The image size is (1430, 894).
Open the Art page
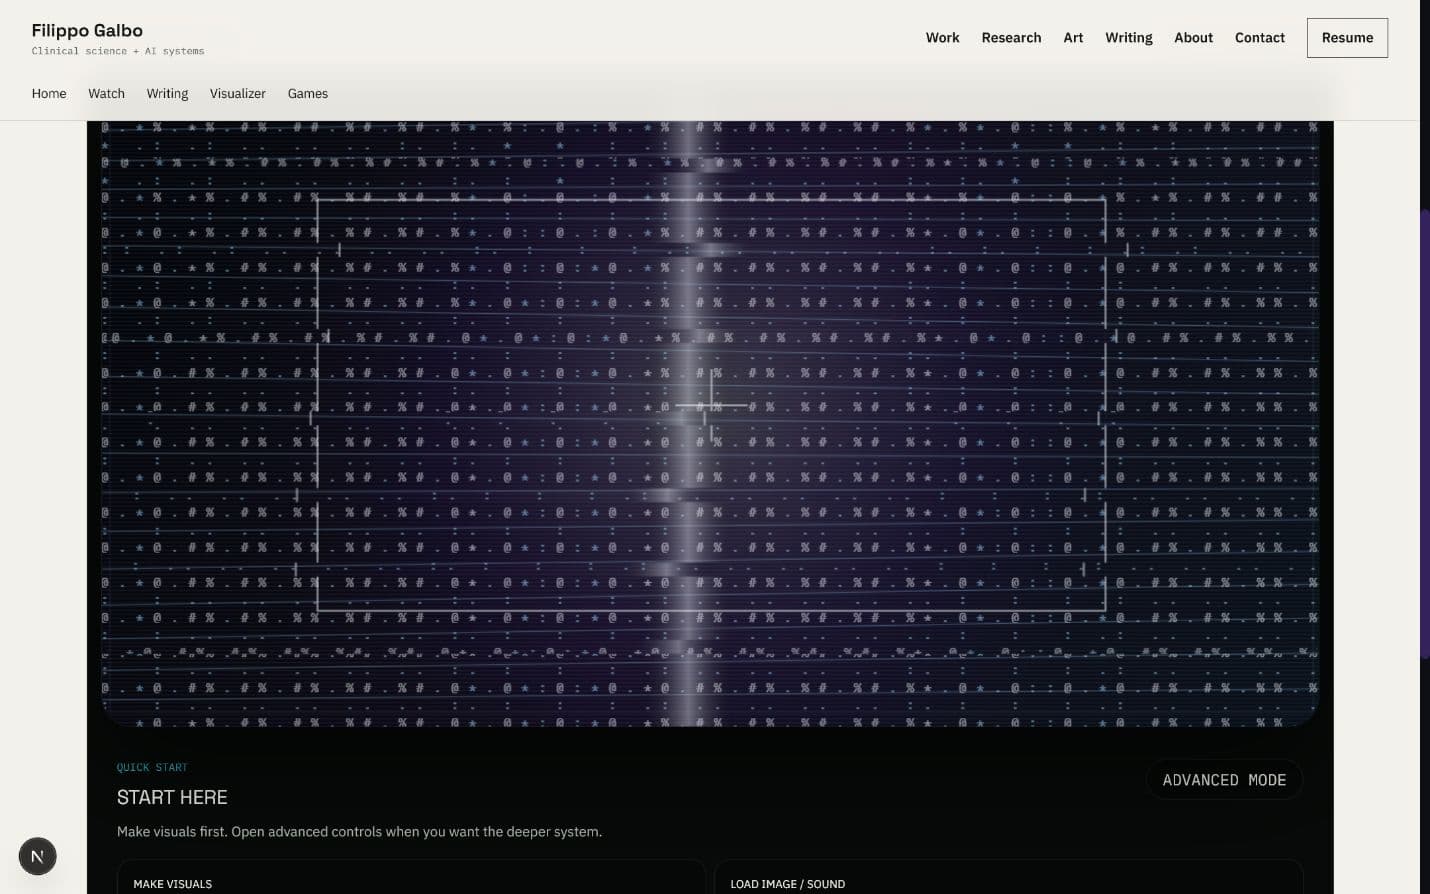1073,37
